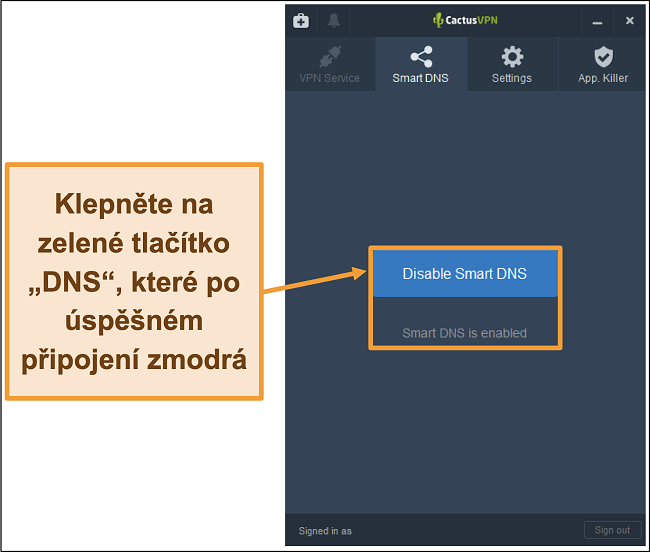Open the App. Killer tab
The height and width of the screenshot is (552, 650).
tap(603, 64)
